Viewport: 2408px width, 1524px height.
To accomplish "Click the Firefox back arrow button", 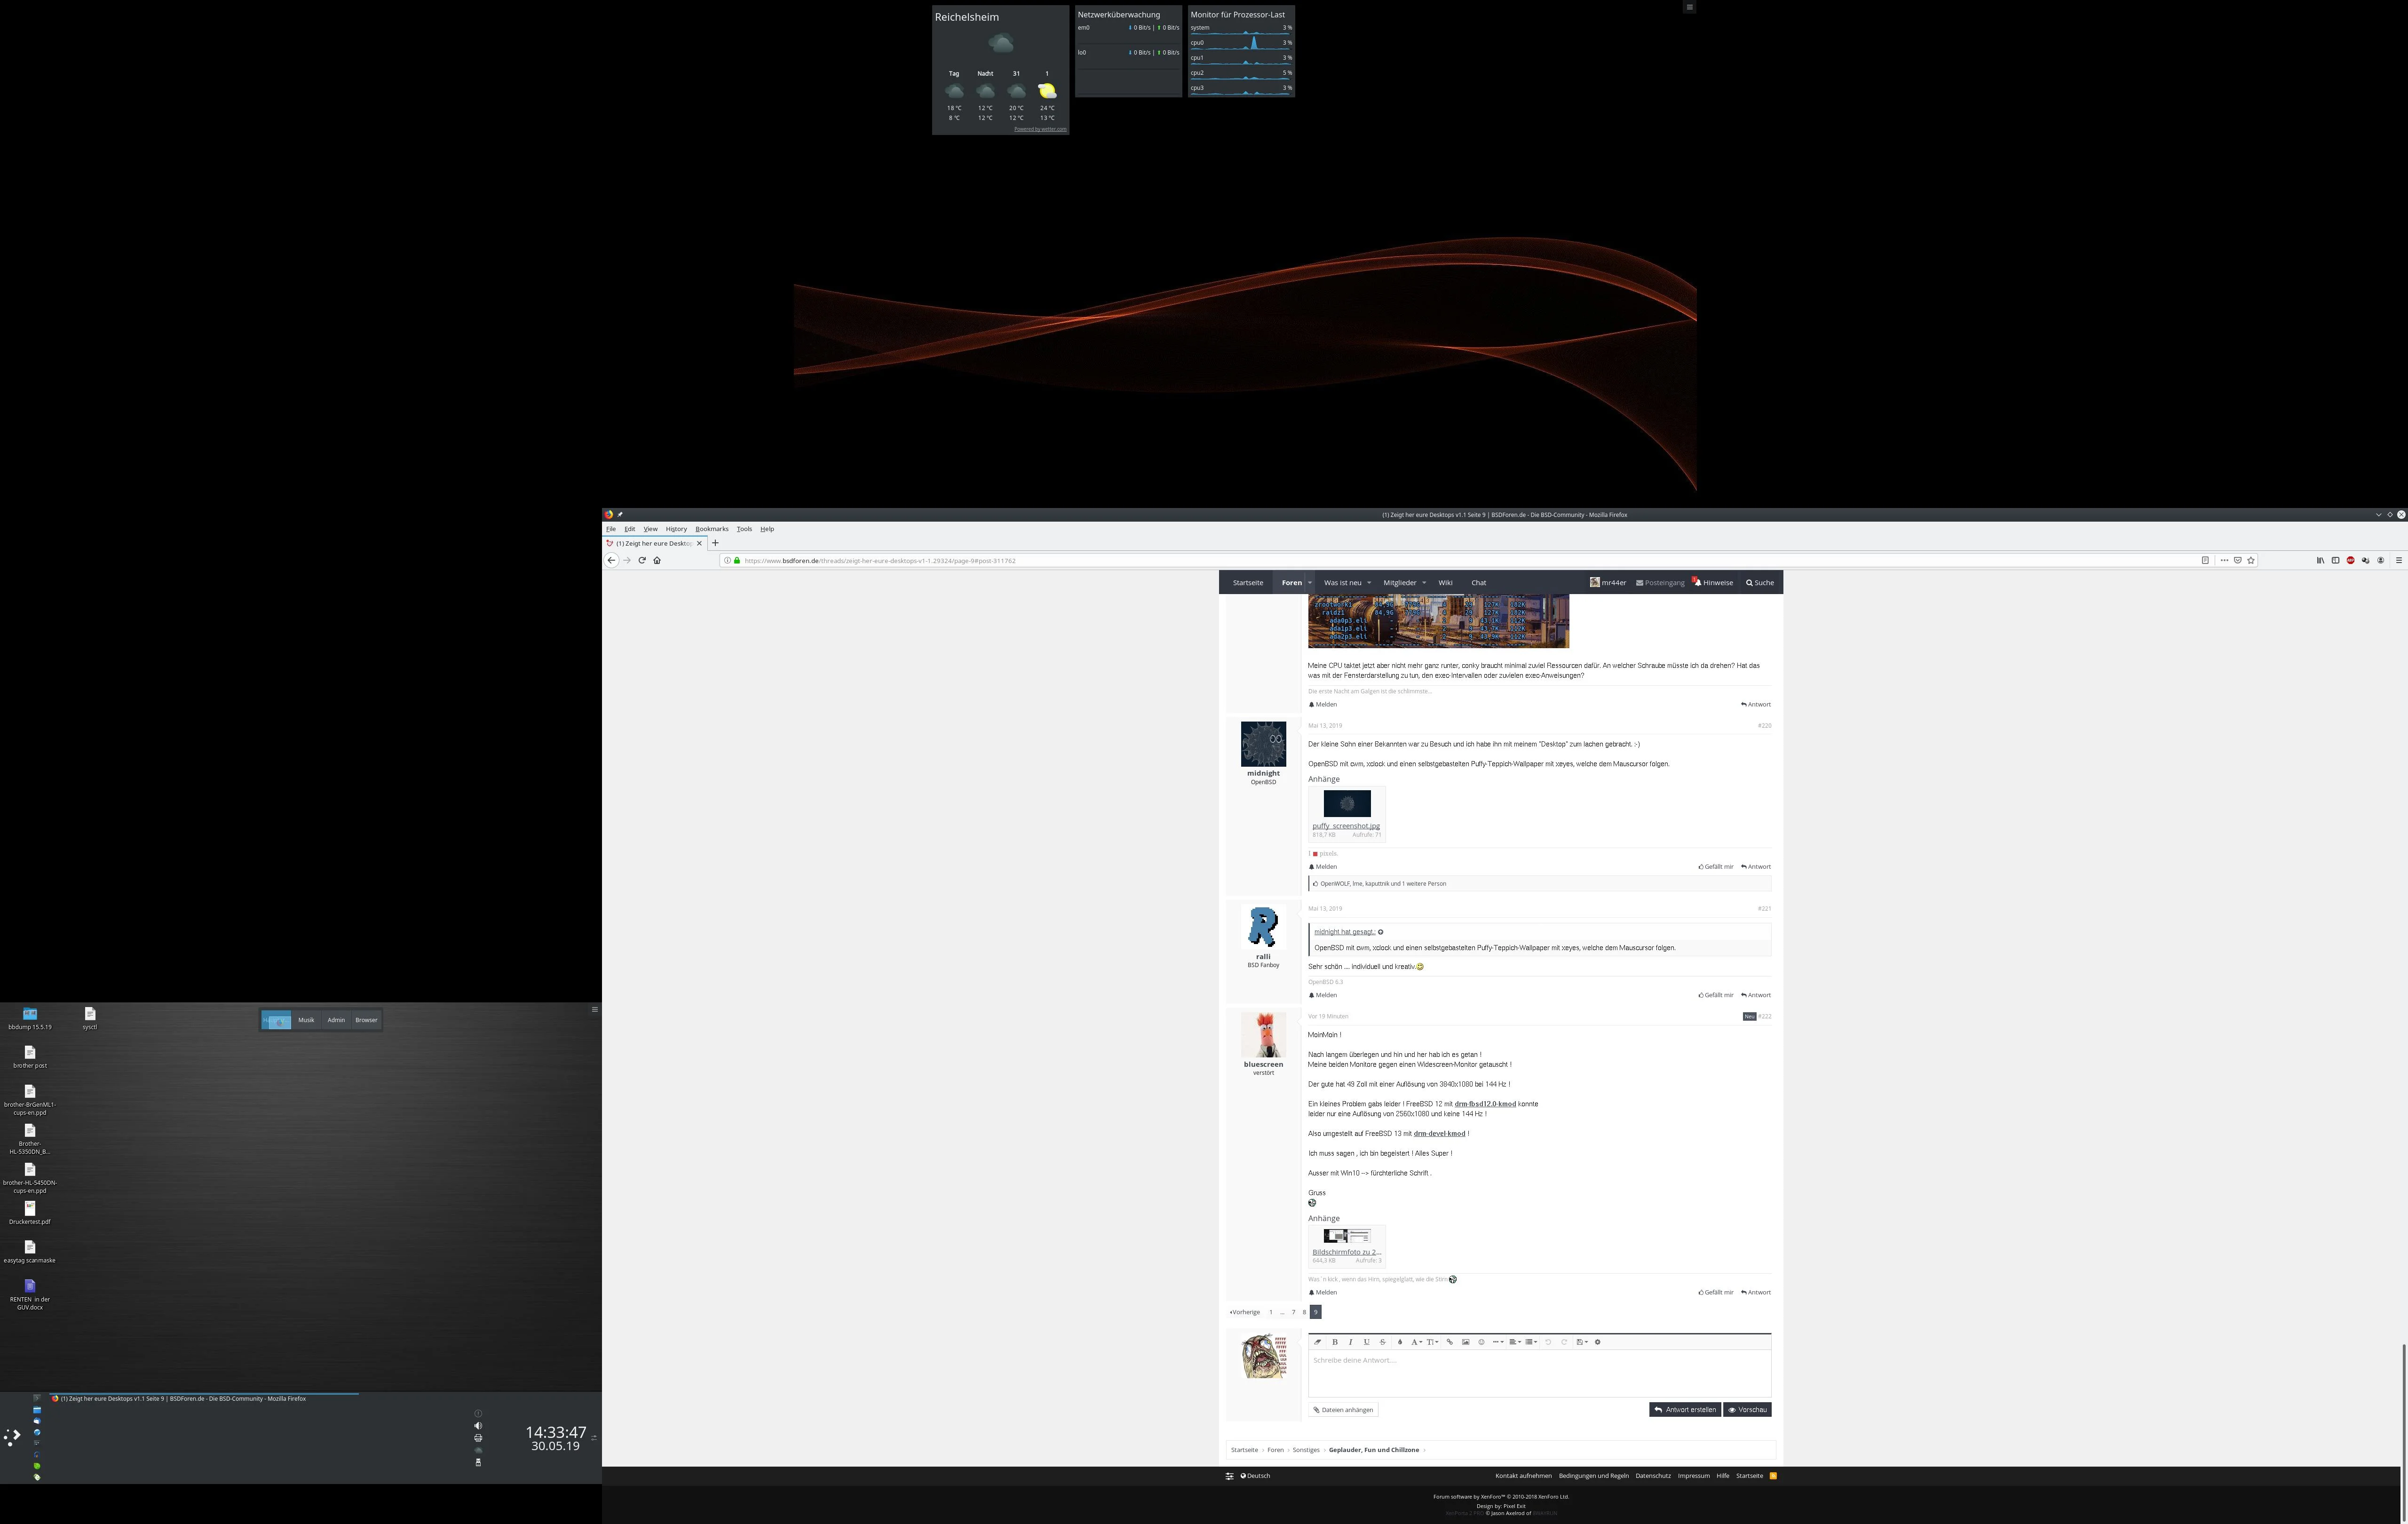I will [611, 560].
